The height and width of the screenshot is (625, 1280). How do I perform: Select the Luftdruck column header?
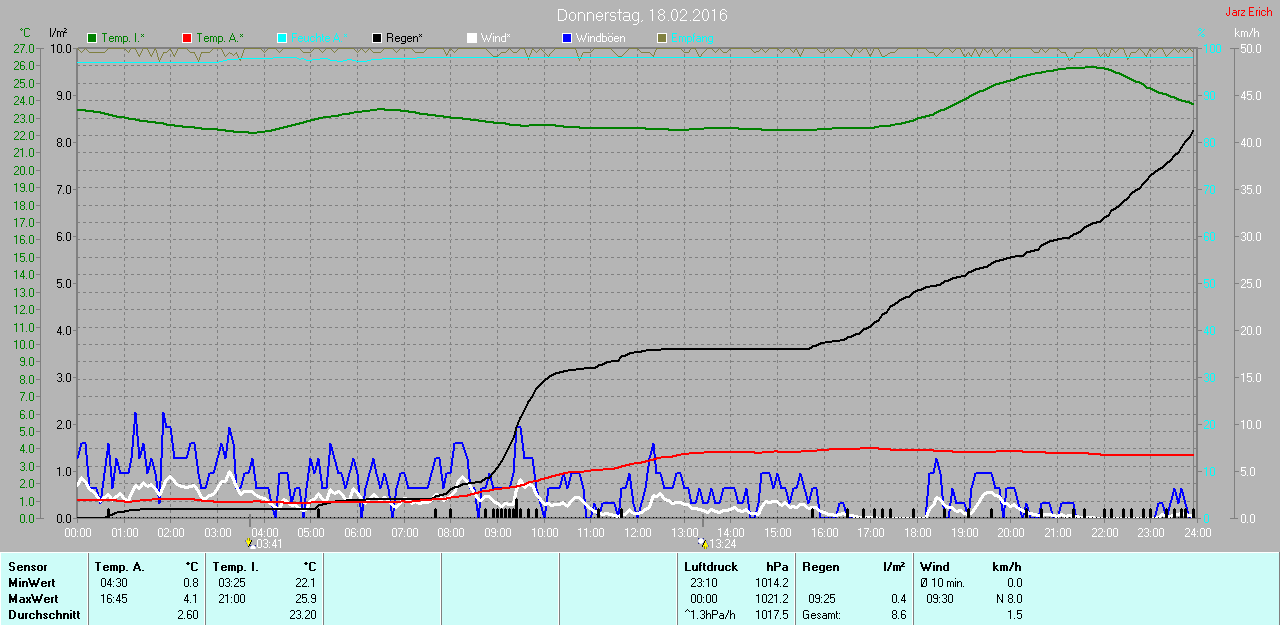[711, 567]
